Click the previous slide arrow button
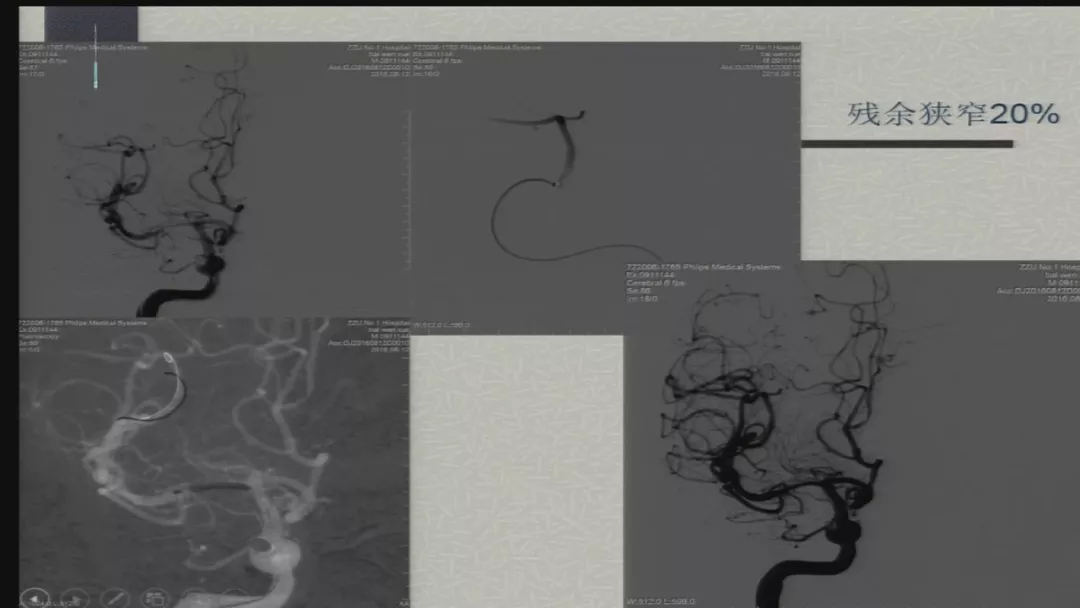The height and width of the screenshot is (608, 1080). [x=34, y=597]
